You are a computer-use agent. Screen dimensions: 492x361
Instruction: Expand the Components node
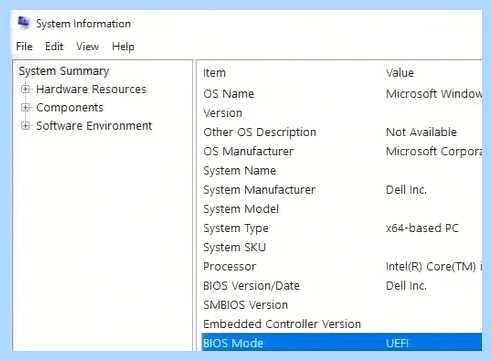[x=25, y=107]
